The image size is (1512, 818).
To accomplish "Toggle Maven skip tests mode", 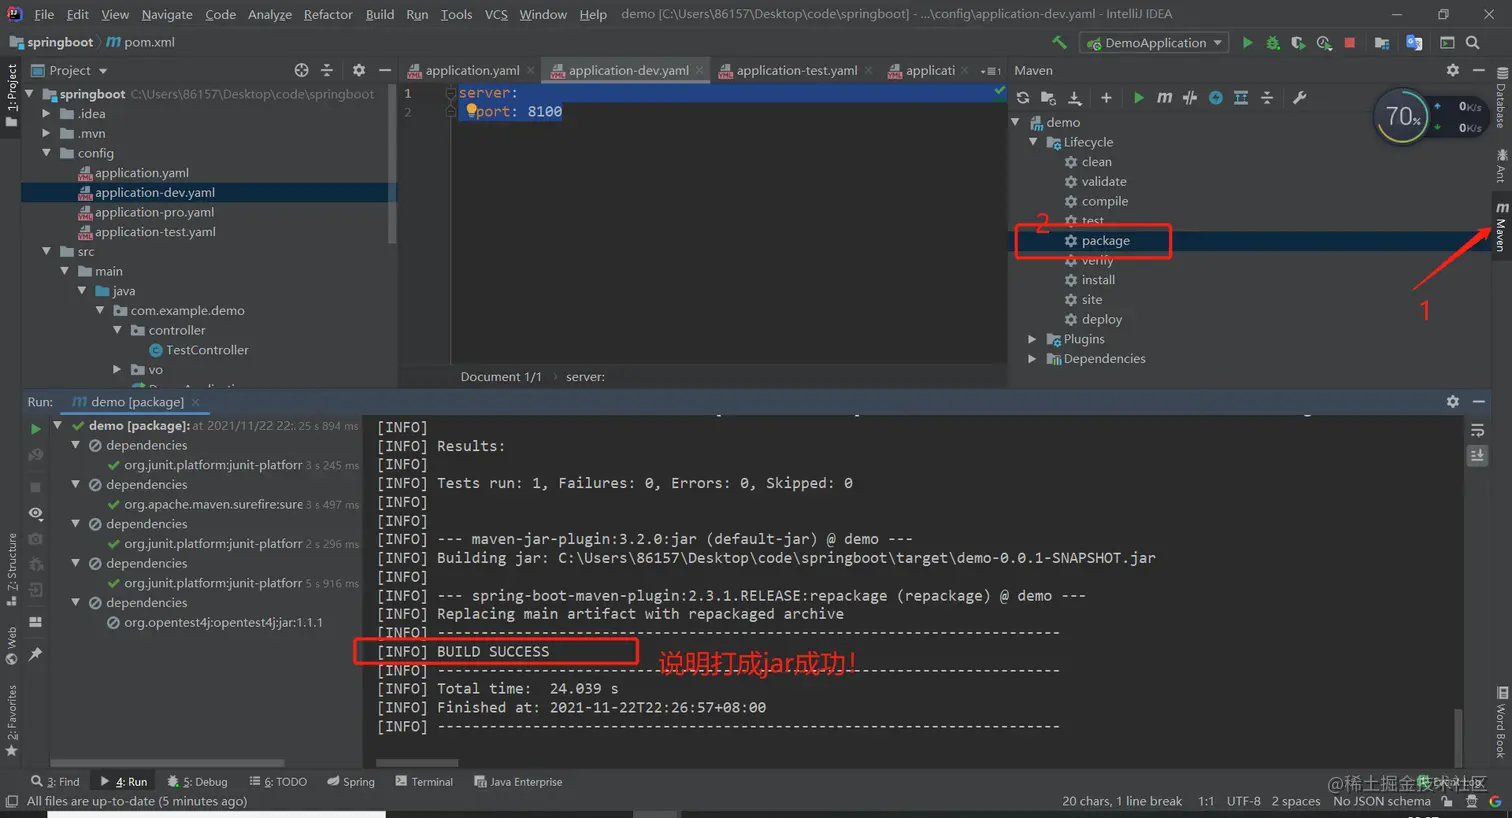I will (x=1215, y=98).
